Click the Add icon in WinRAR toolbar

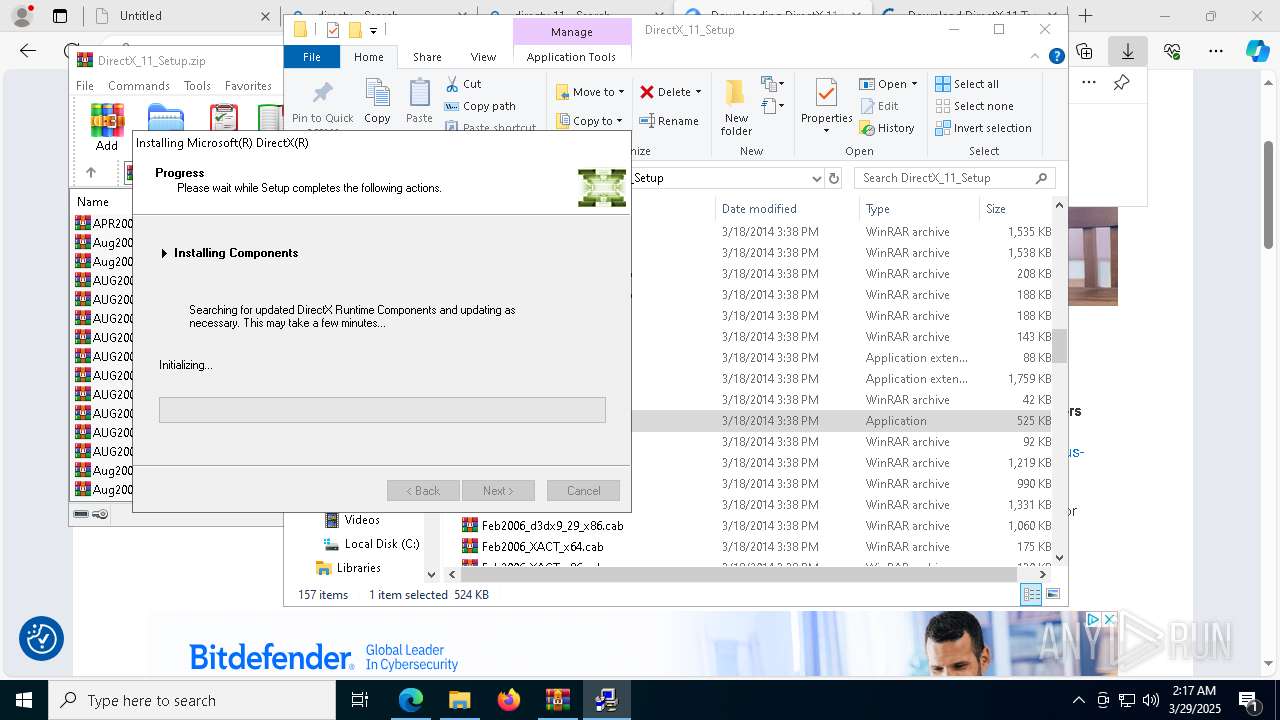click(x=107, y=127)
